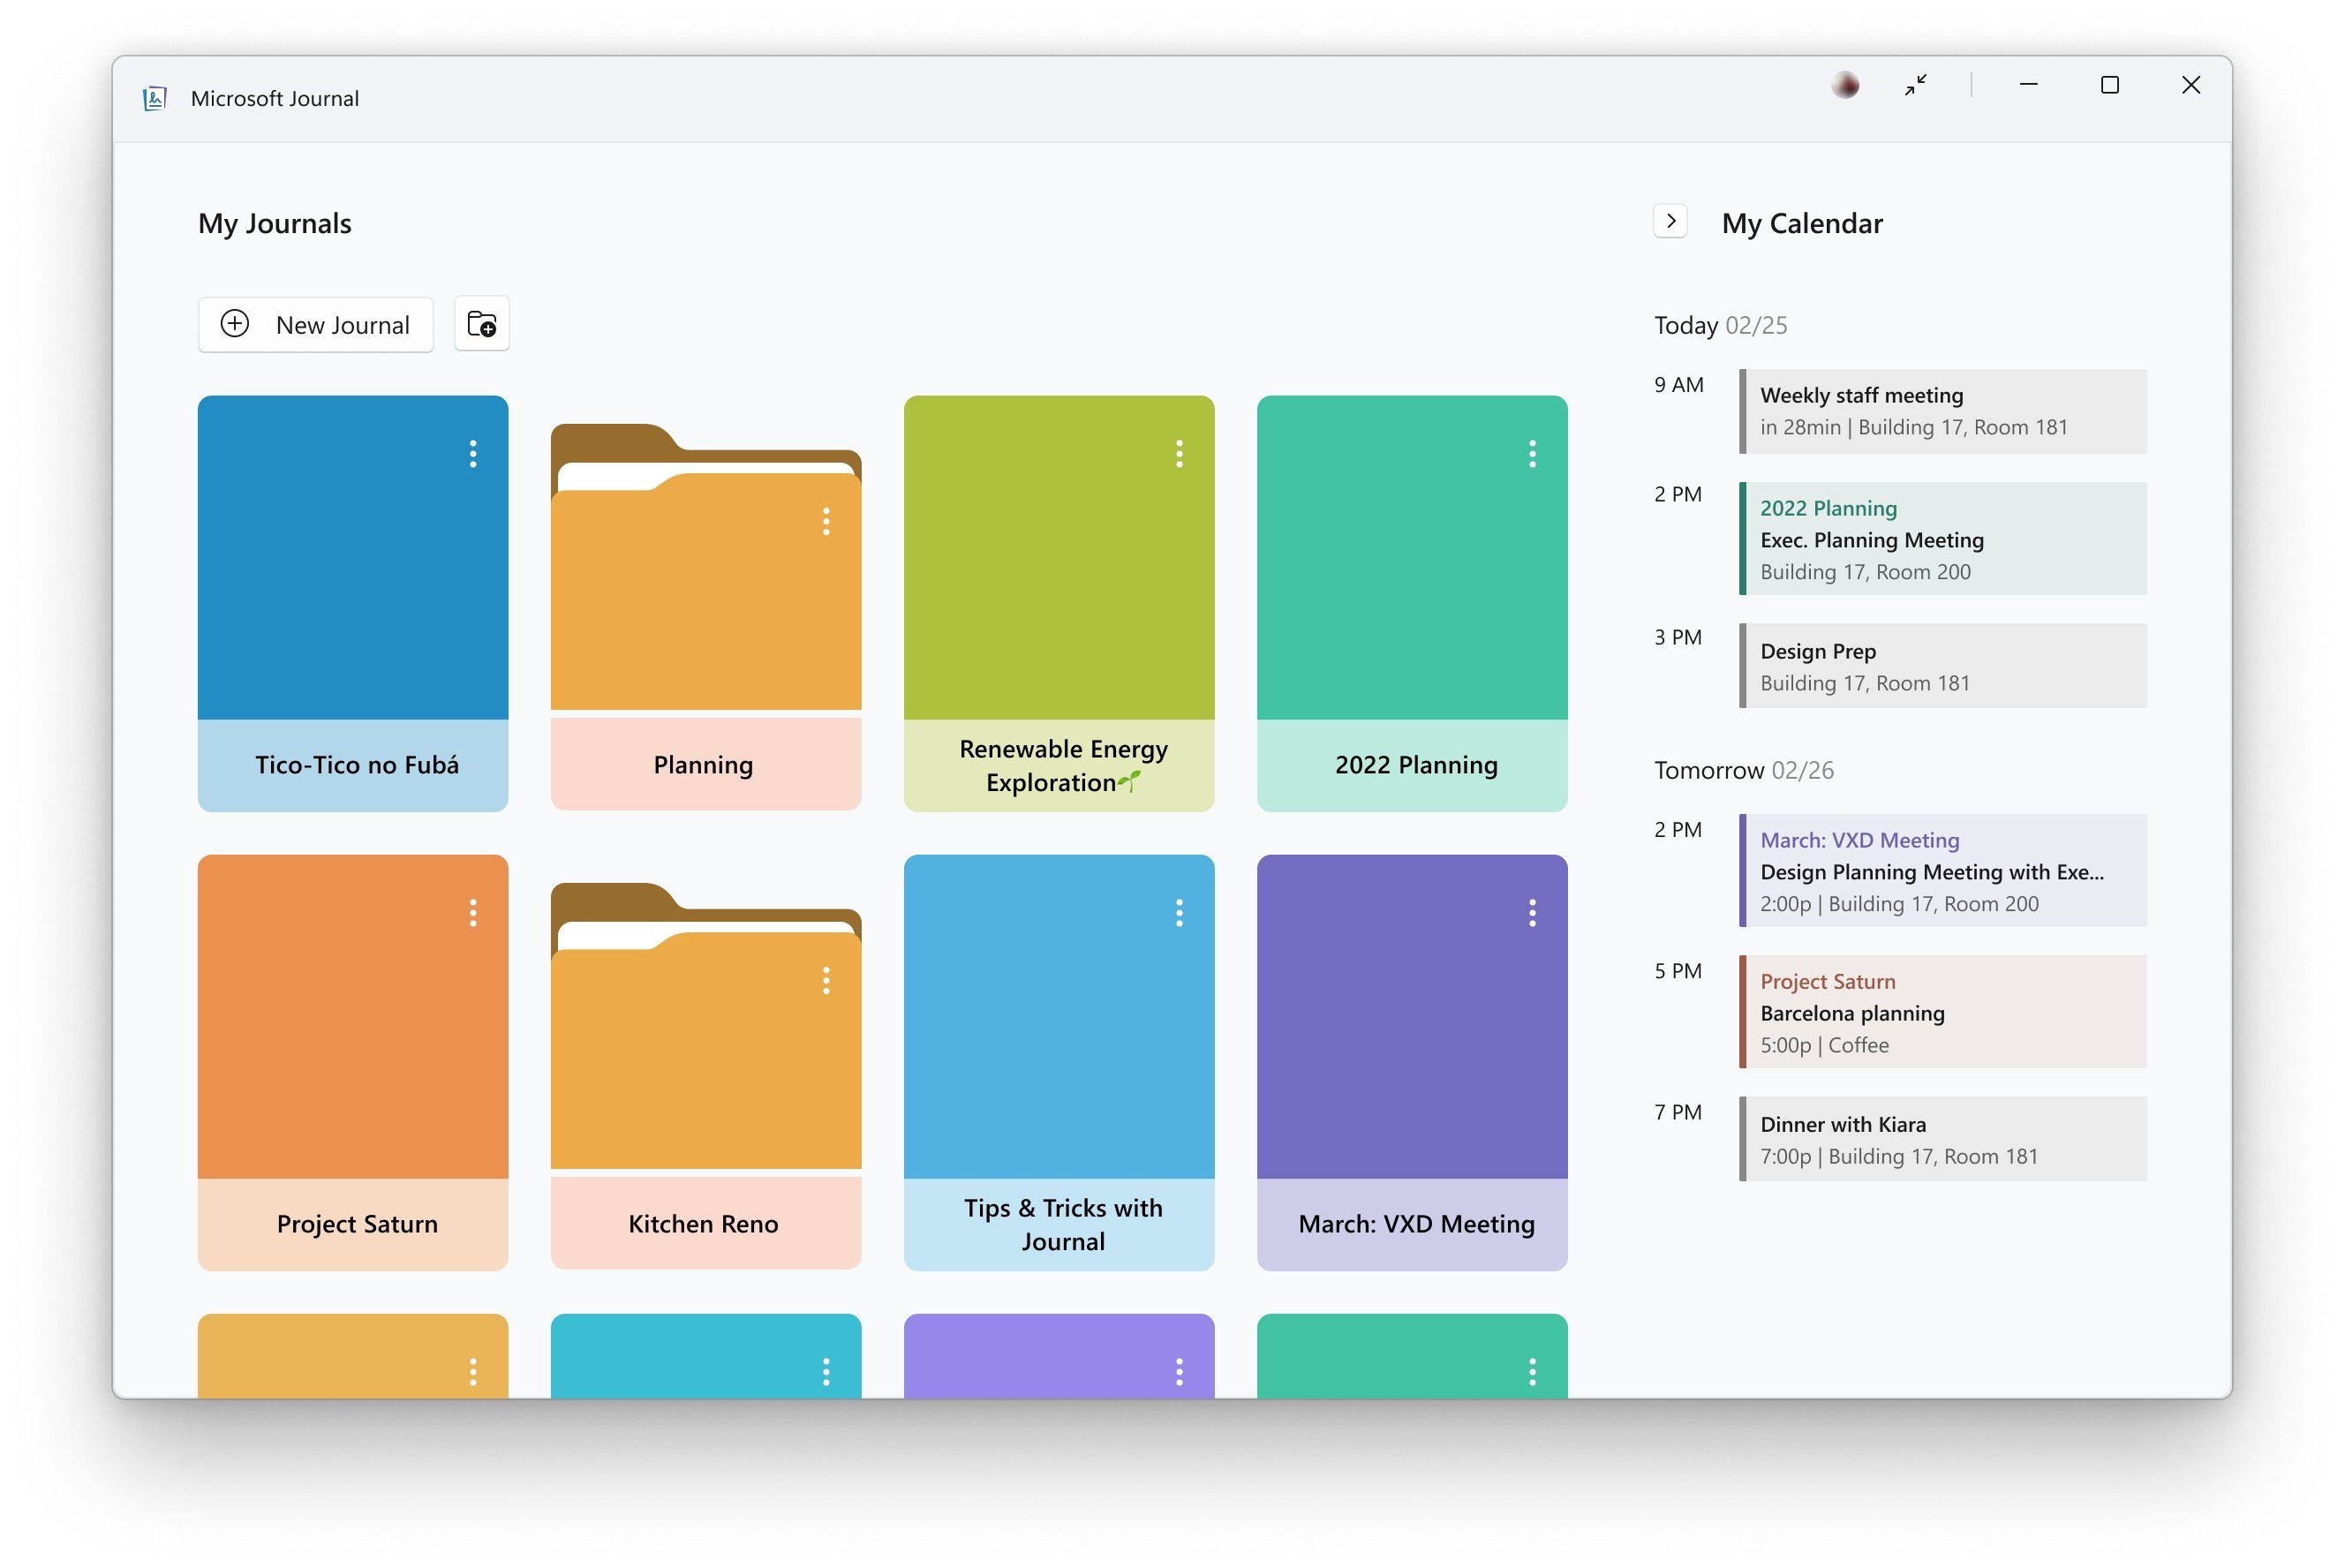Screen dimensions: 2345x1568
Task: Open options menu on Kitchen Reno folder
Action: click(x=827, y=981)
